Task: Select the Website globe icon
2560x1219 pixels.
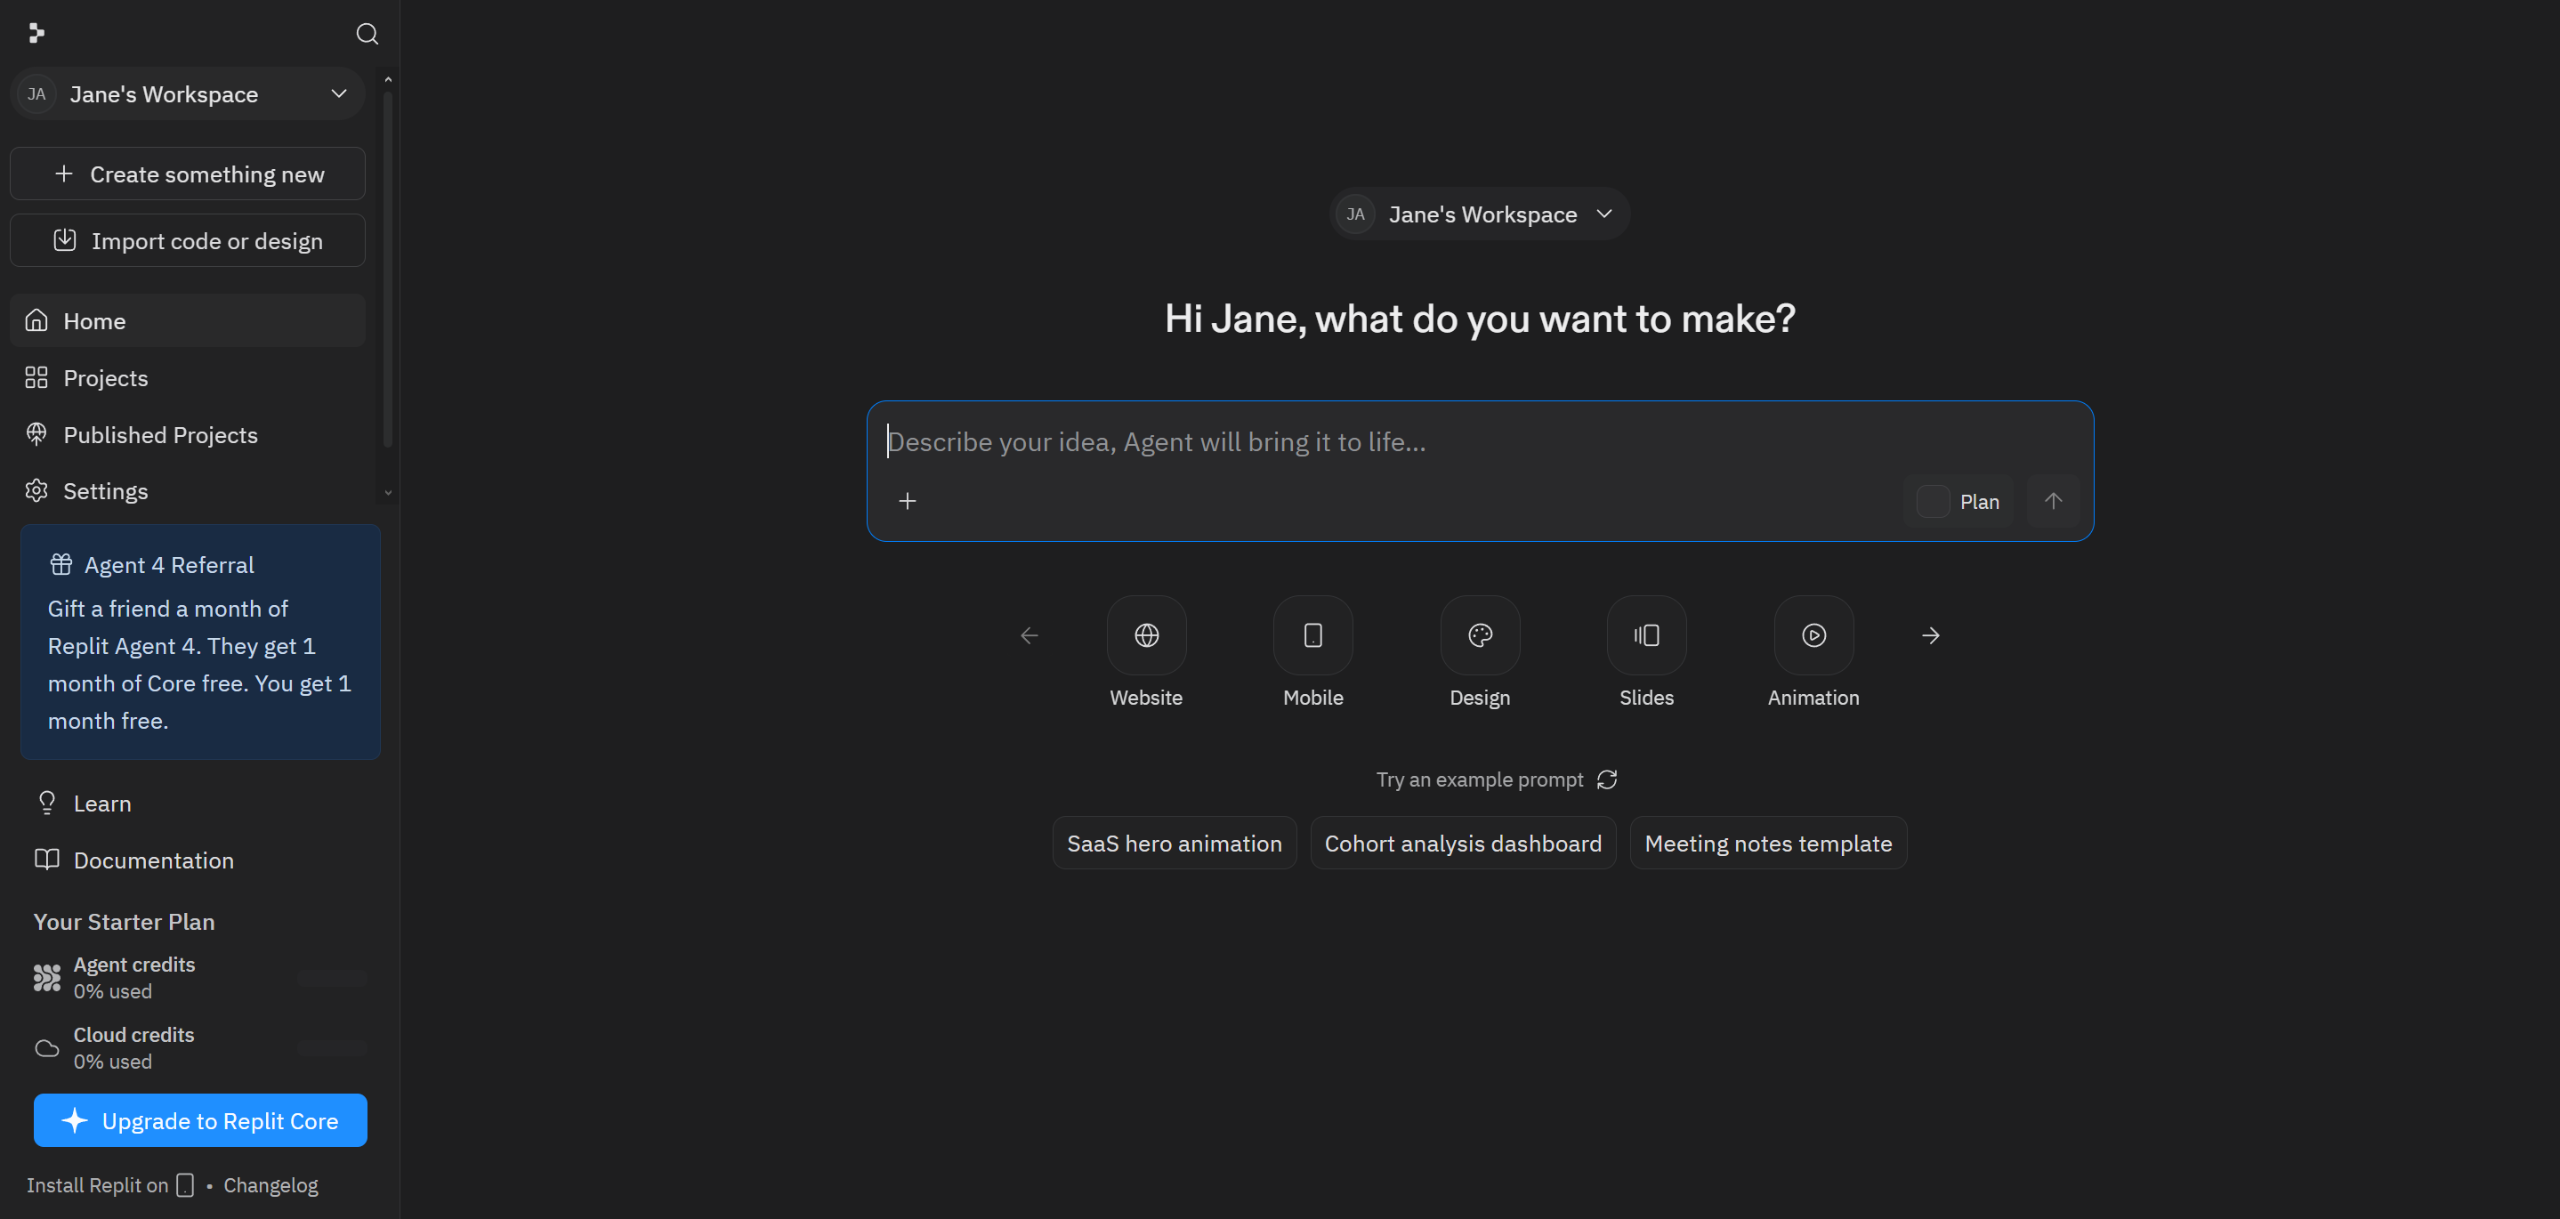Action: tap(1146, 635)
